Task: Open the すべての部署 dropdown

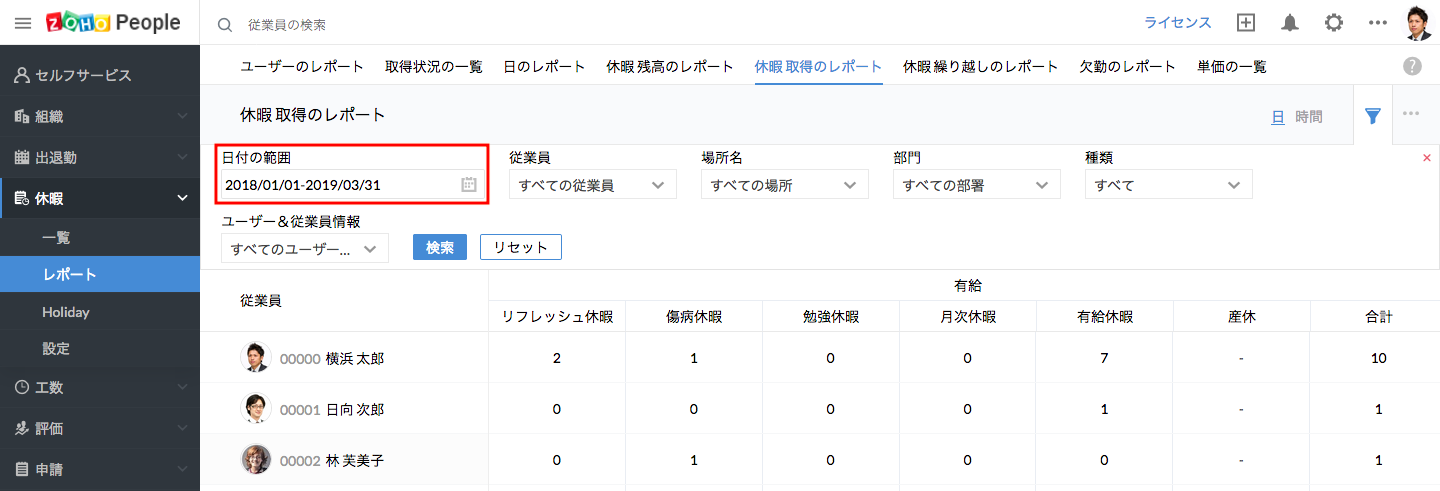Action: pos(976,185)
